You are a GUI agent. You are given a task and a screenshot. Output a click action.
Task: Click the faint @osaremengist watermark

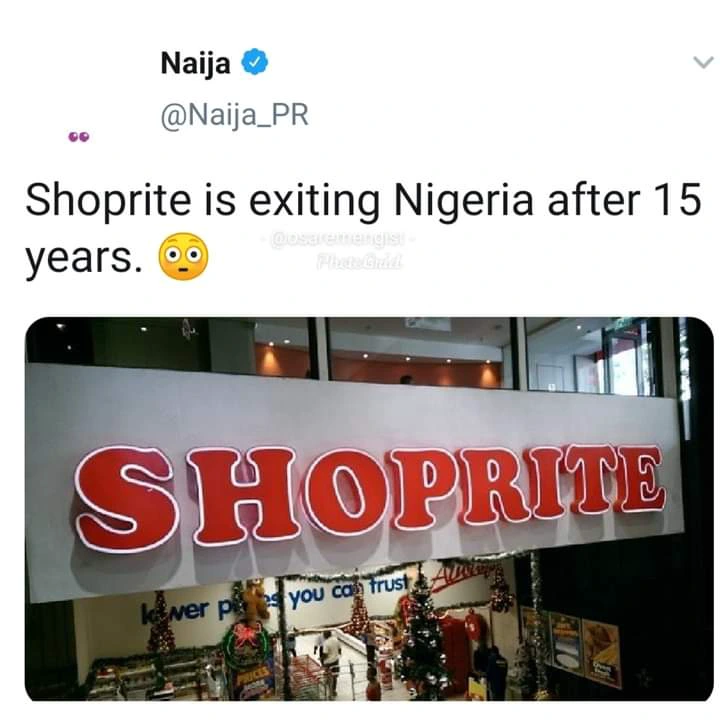click(x=339, y=239)
